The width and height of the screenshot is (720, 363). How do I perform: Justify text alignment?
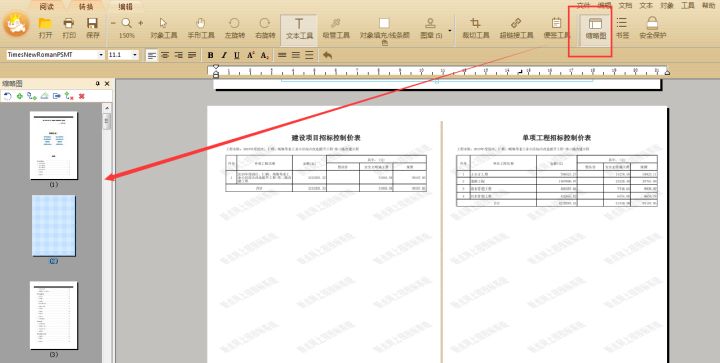192,55
